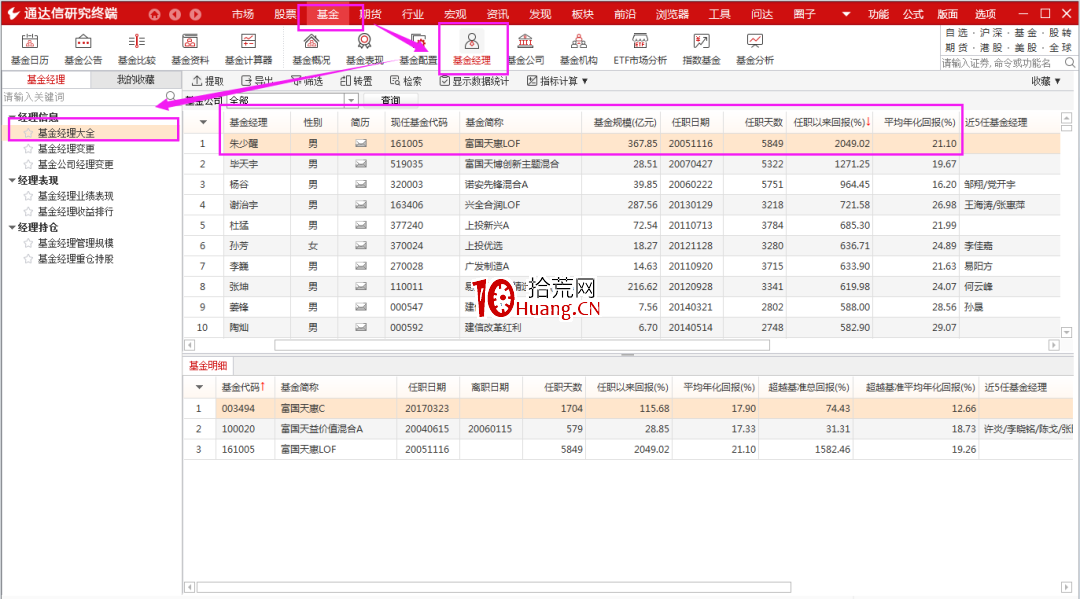
Task: Open the title bar menu overflow arrow
Action: 846,14
